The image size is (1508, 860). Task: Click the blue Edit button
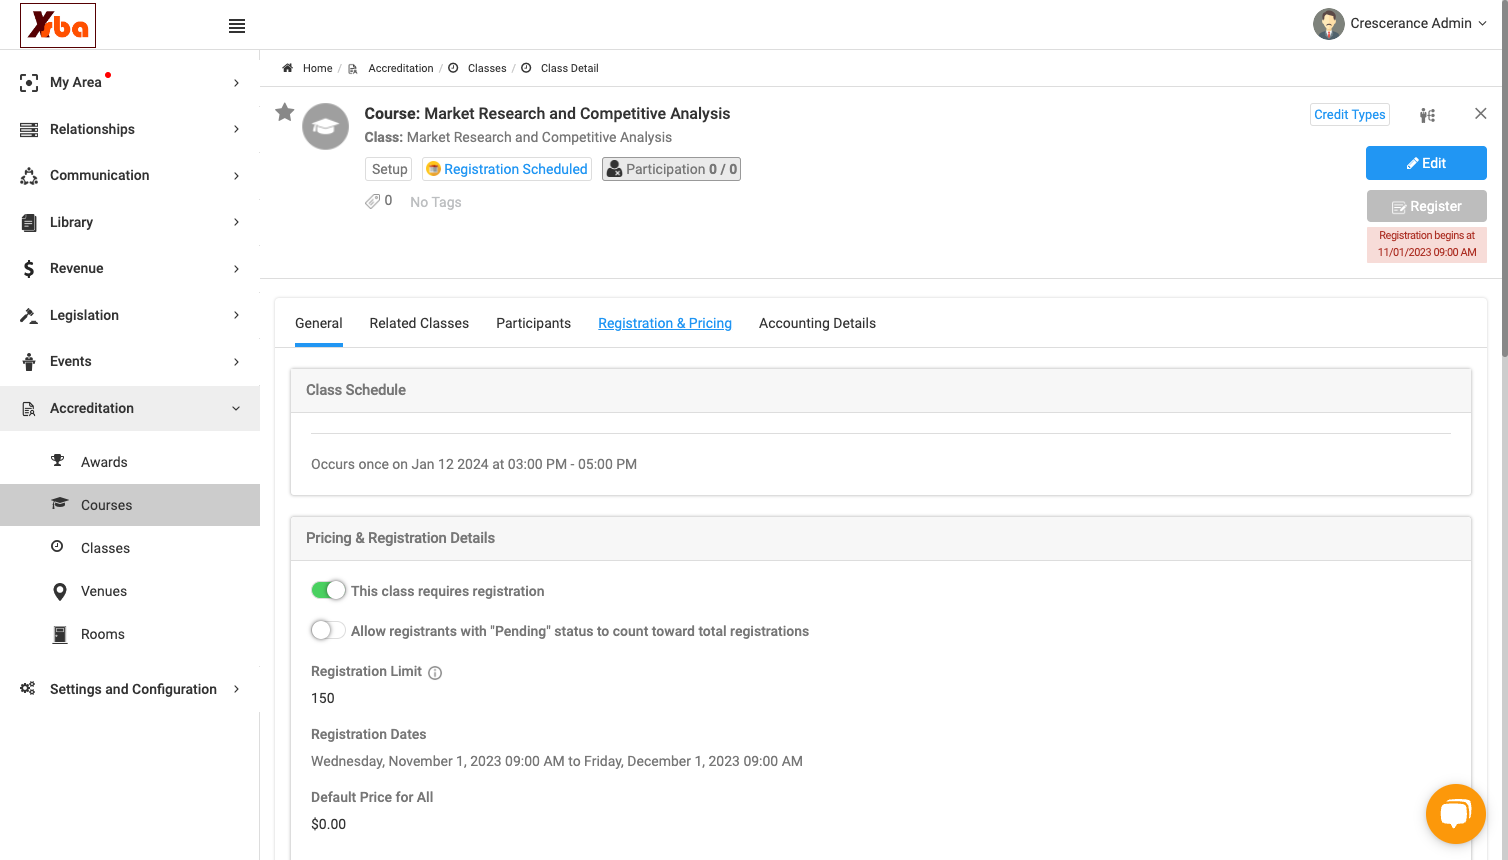pos(1426,163)
